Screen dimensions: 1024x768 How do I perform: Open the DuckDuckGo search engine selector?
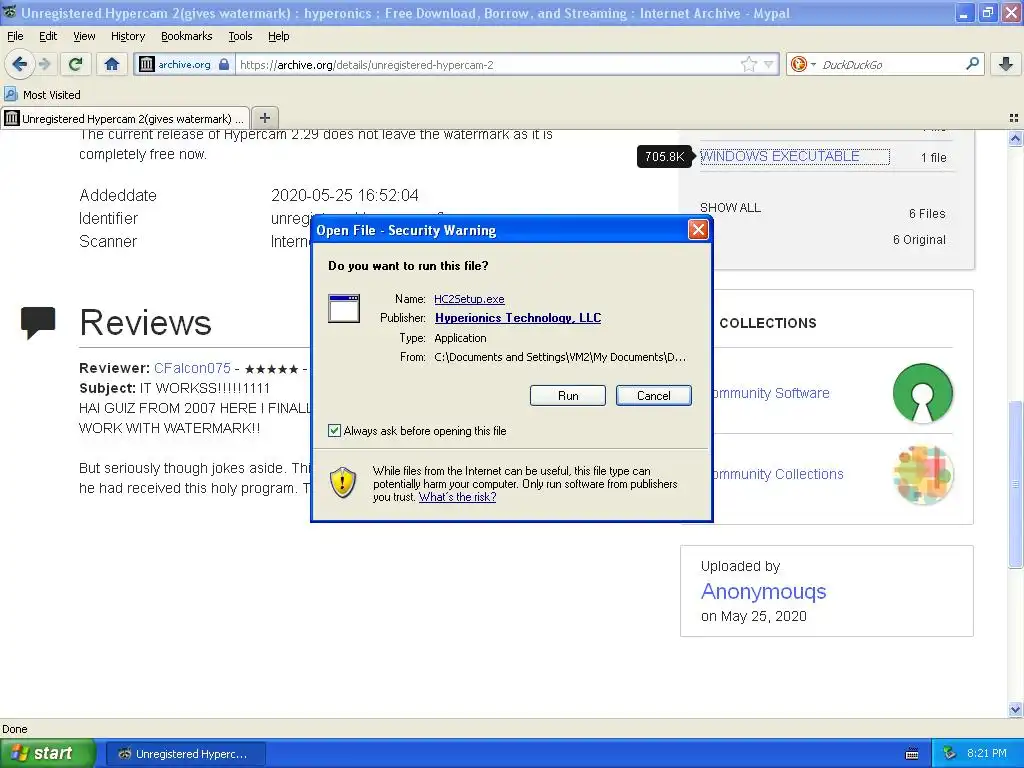tap(803, 64)
